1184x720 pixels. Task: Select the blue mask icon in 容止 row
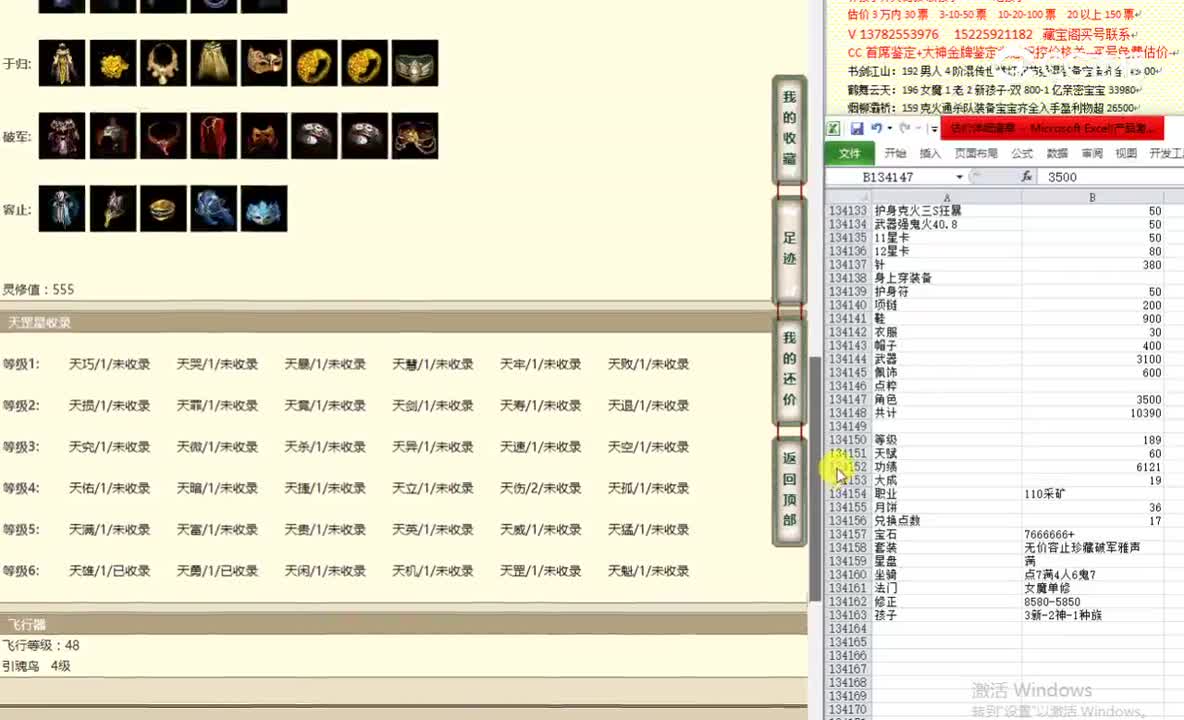coord(264,208)
